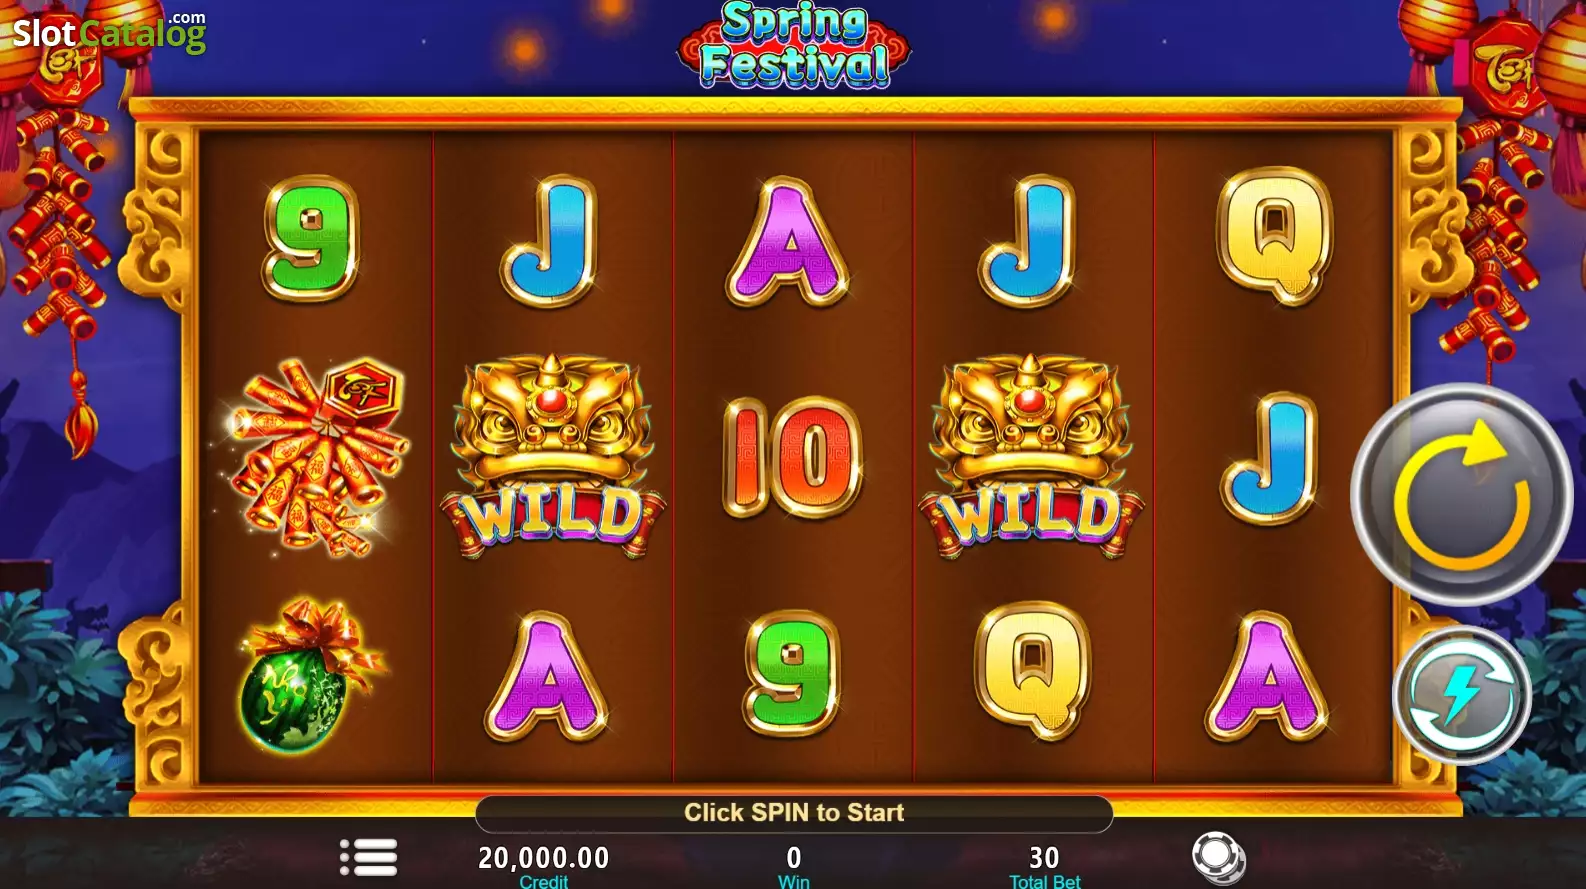Toggle the lightning turbo spin button
1586x889 pixels.
click(x=1462, y=695)
